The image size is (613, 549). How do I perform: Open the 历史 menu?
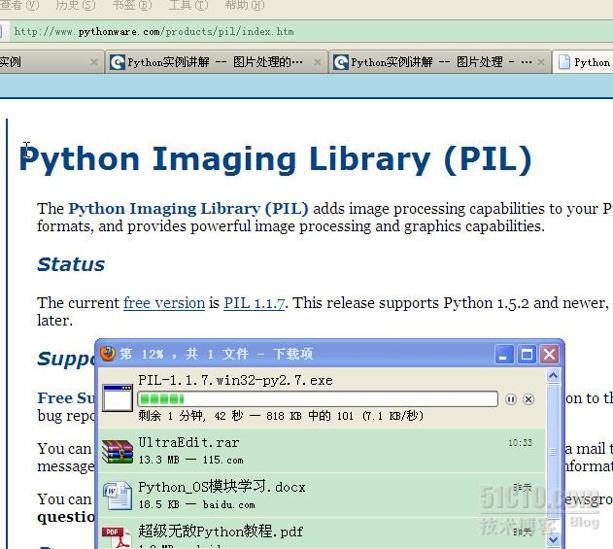coord(75,5)
